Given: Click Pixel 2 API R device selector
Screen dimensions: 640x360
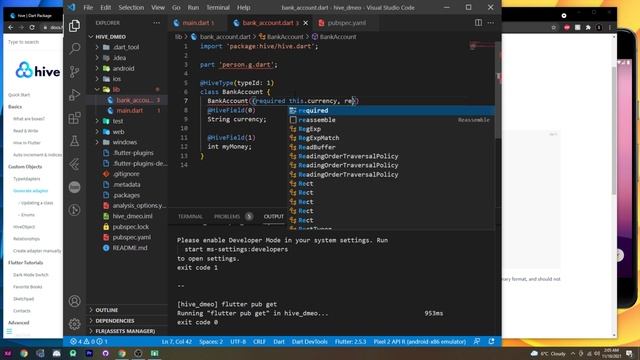Looking at the screenshot, I should (420, 342).
